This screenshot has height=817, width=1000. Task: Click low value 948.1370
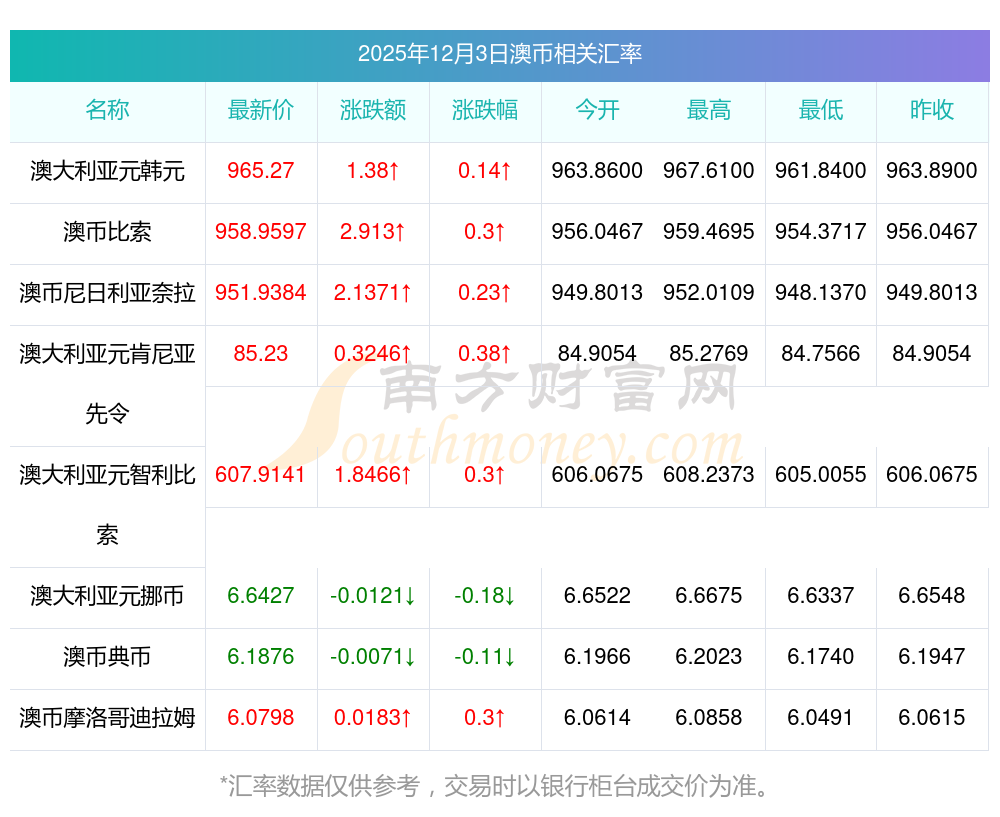point(821,293)
